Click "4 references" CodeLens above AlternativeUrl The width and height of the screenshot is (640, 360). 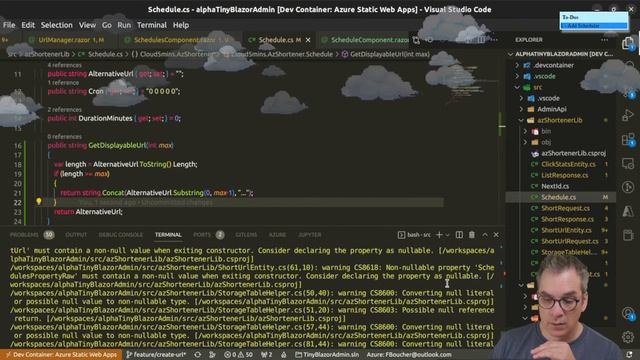pyautogui.click(x=64, y=65)
